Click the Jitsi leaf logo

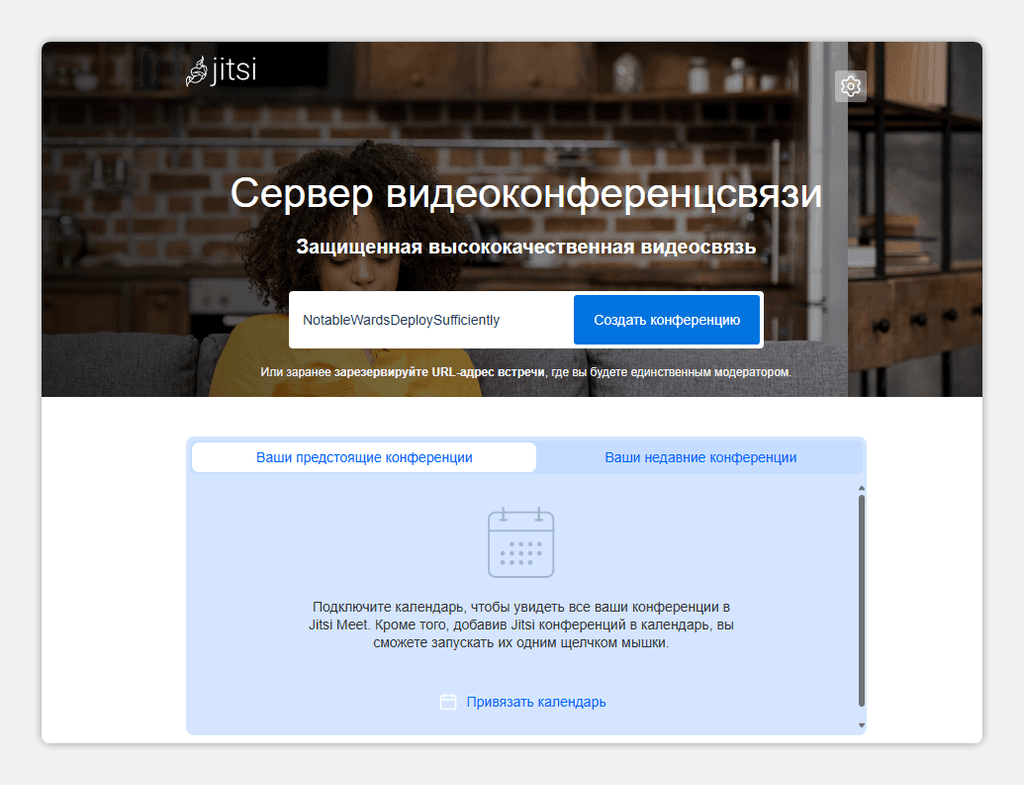[x=196, y=71]
